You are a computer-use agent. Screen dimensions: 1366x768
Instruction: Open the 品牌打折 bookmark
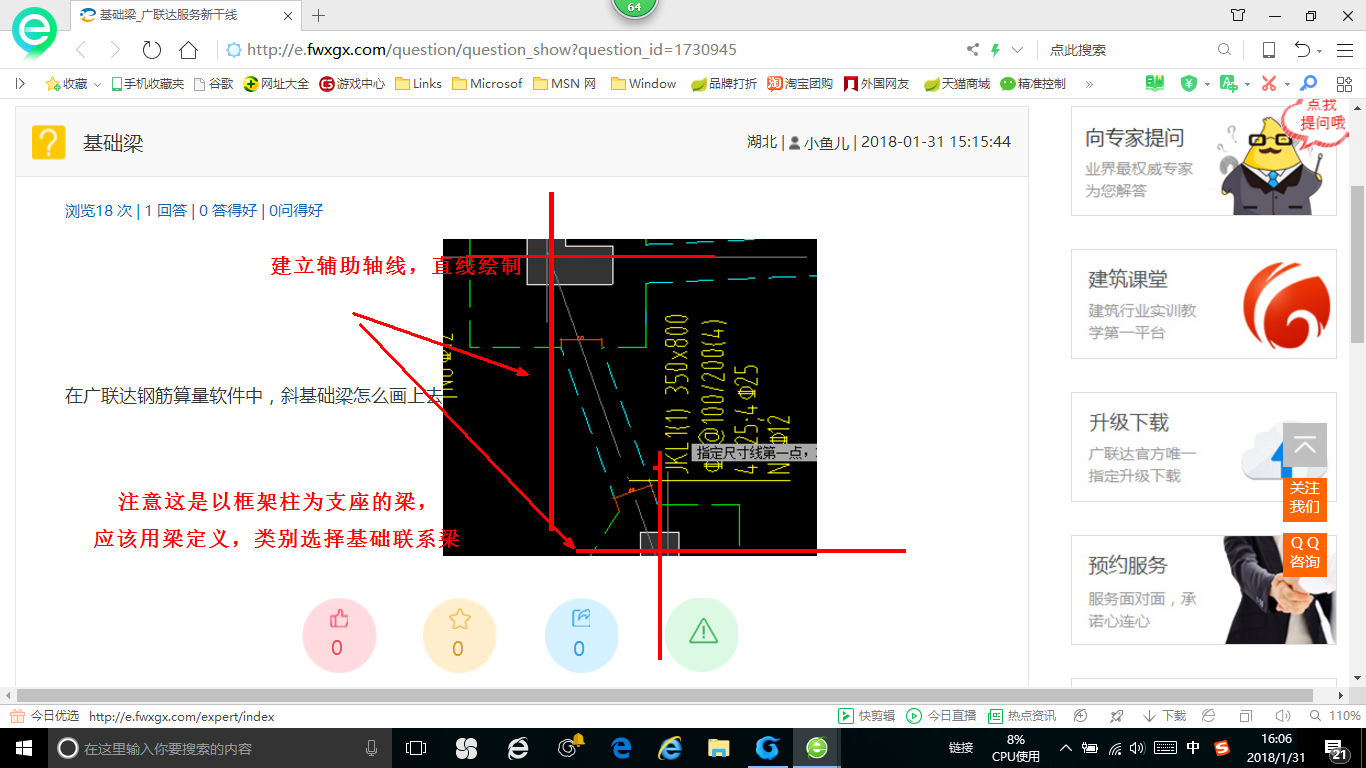[724, 84]
